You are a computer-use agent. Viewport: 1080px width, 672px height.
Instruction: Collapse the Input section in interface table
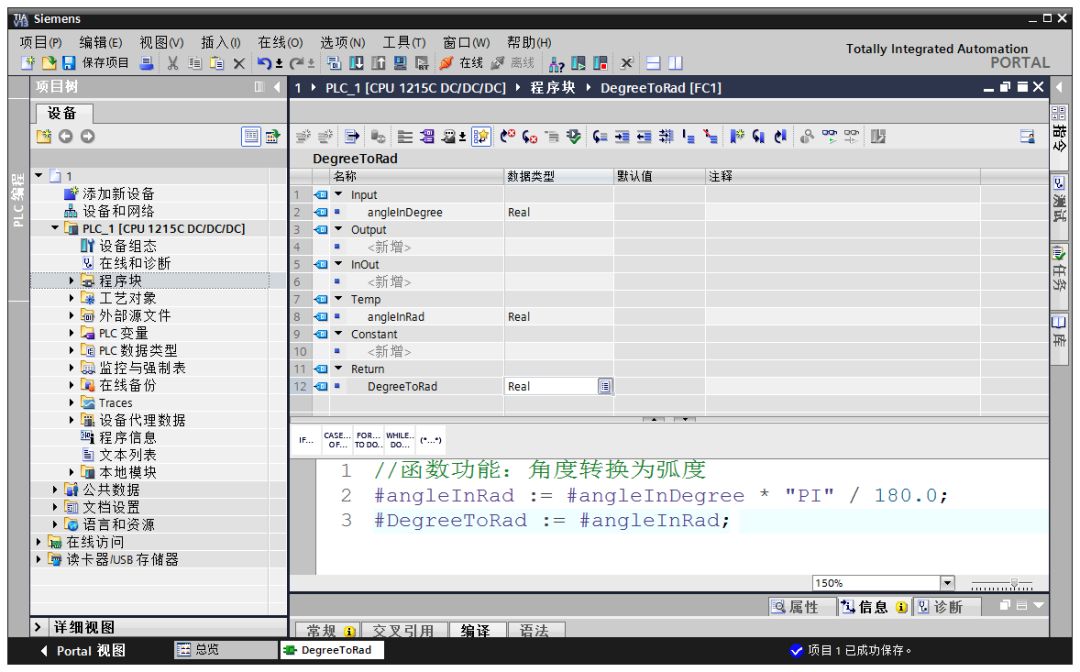click(x=338, y=195)
